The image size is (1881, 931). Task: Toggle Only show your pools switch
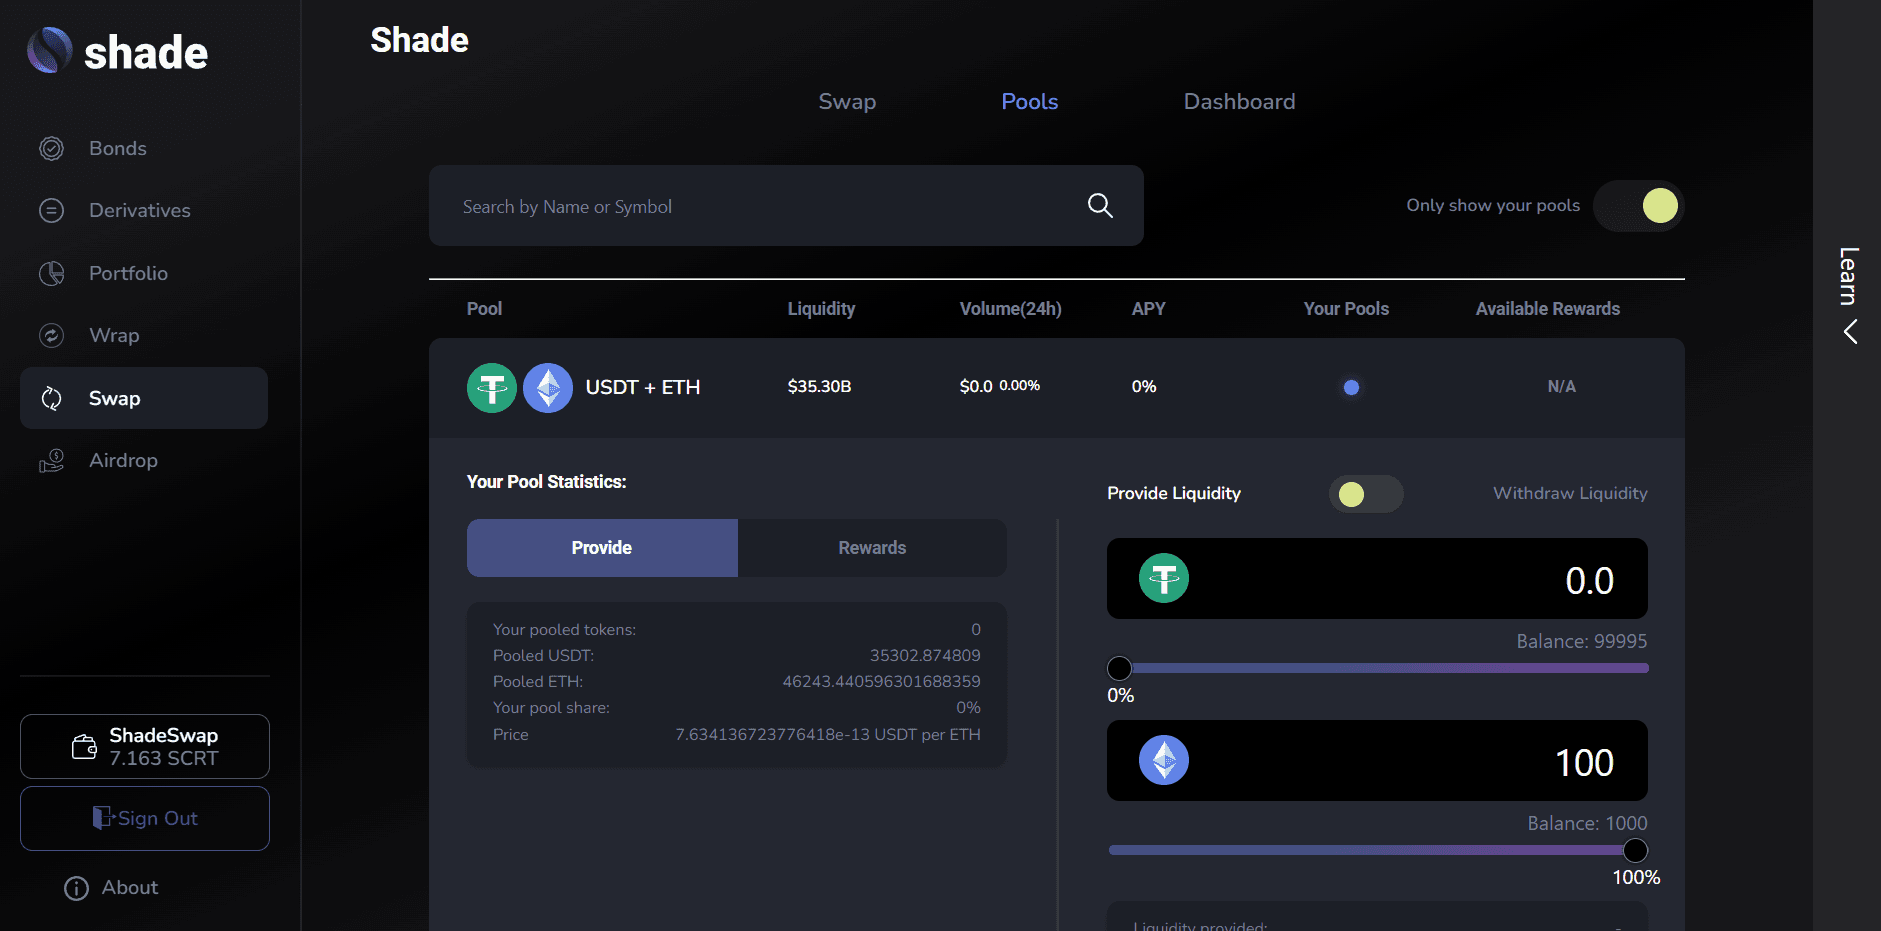(x=1639, y=206)
